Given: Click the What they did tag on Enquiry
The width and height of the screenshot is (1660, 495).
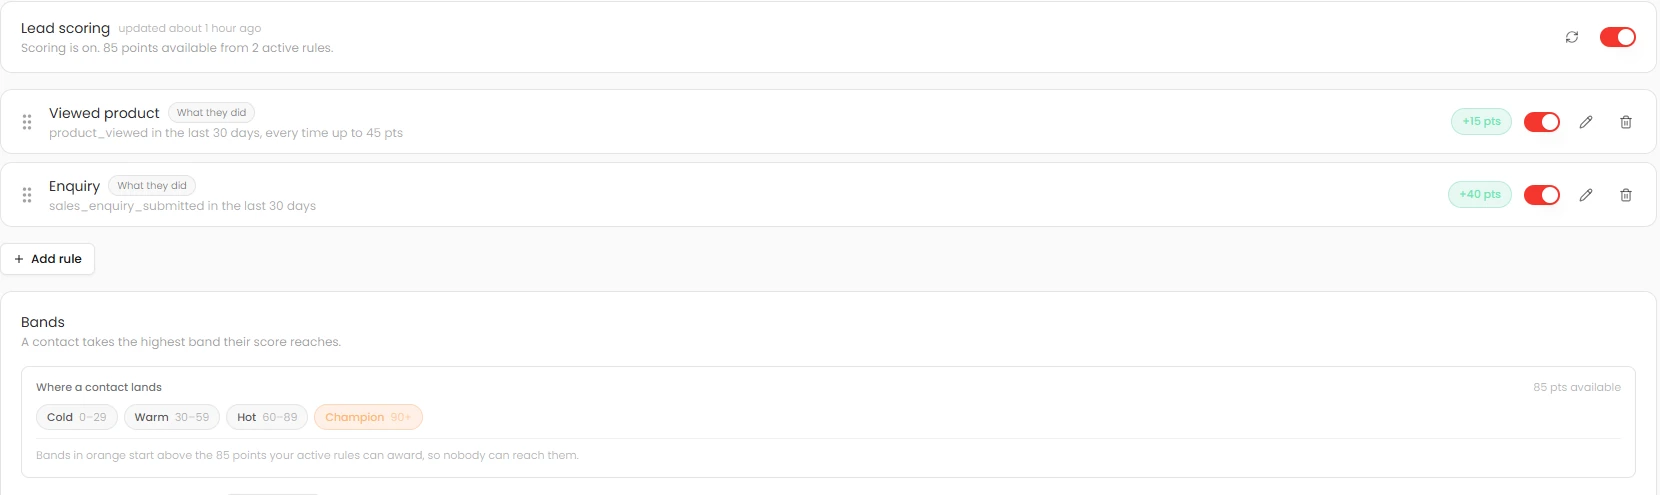Looking at the screenshot, I should click(152, 186).
